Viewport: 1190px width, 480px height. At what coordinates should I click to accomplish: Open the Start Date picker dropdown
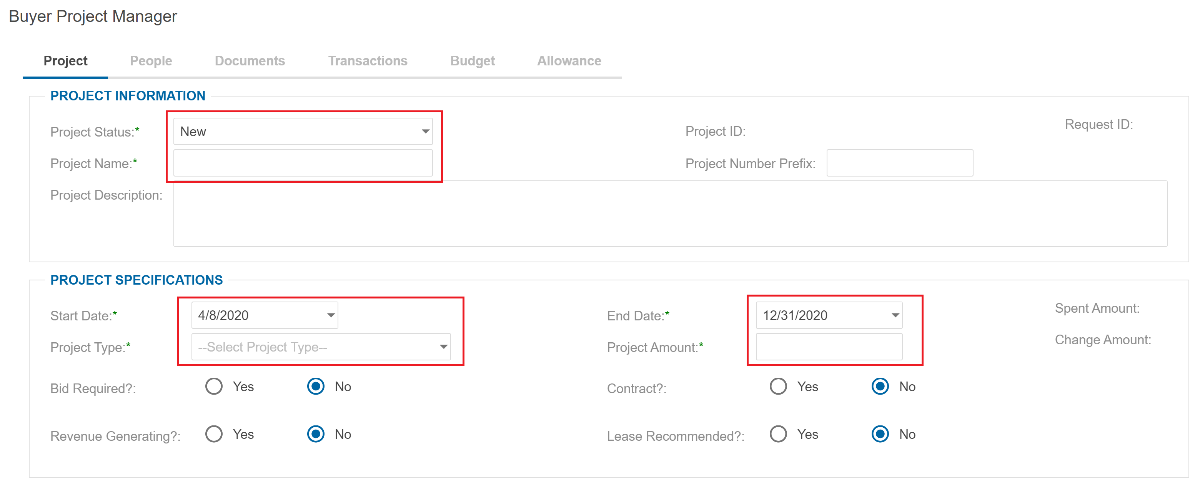click(331, 316)
